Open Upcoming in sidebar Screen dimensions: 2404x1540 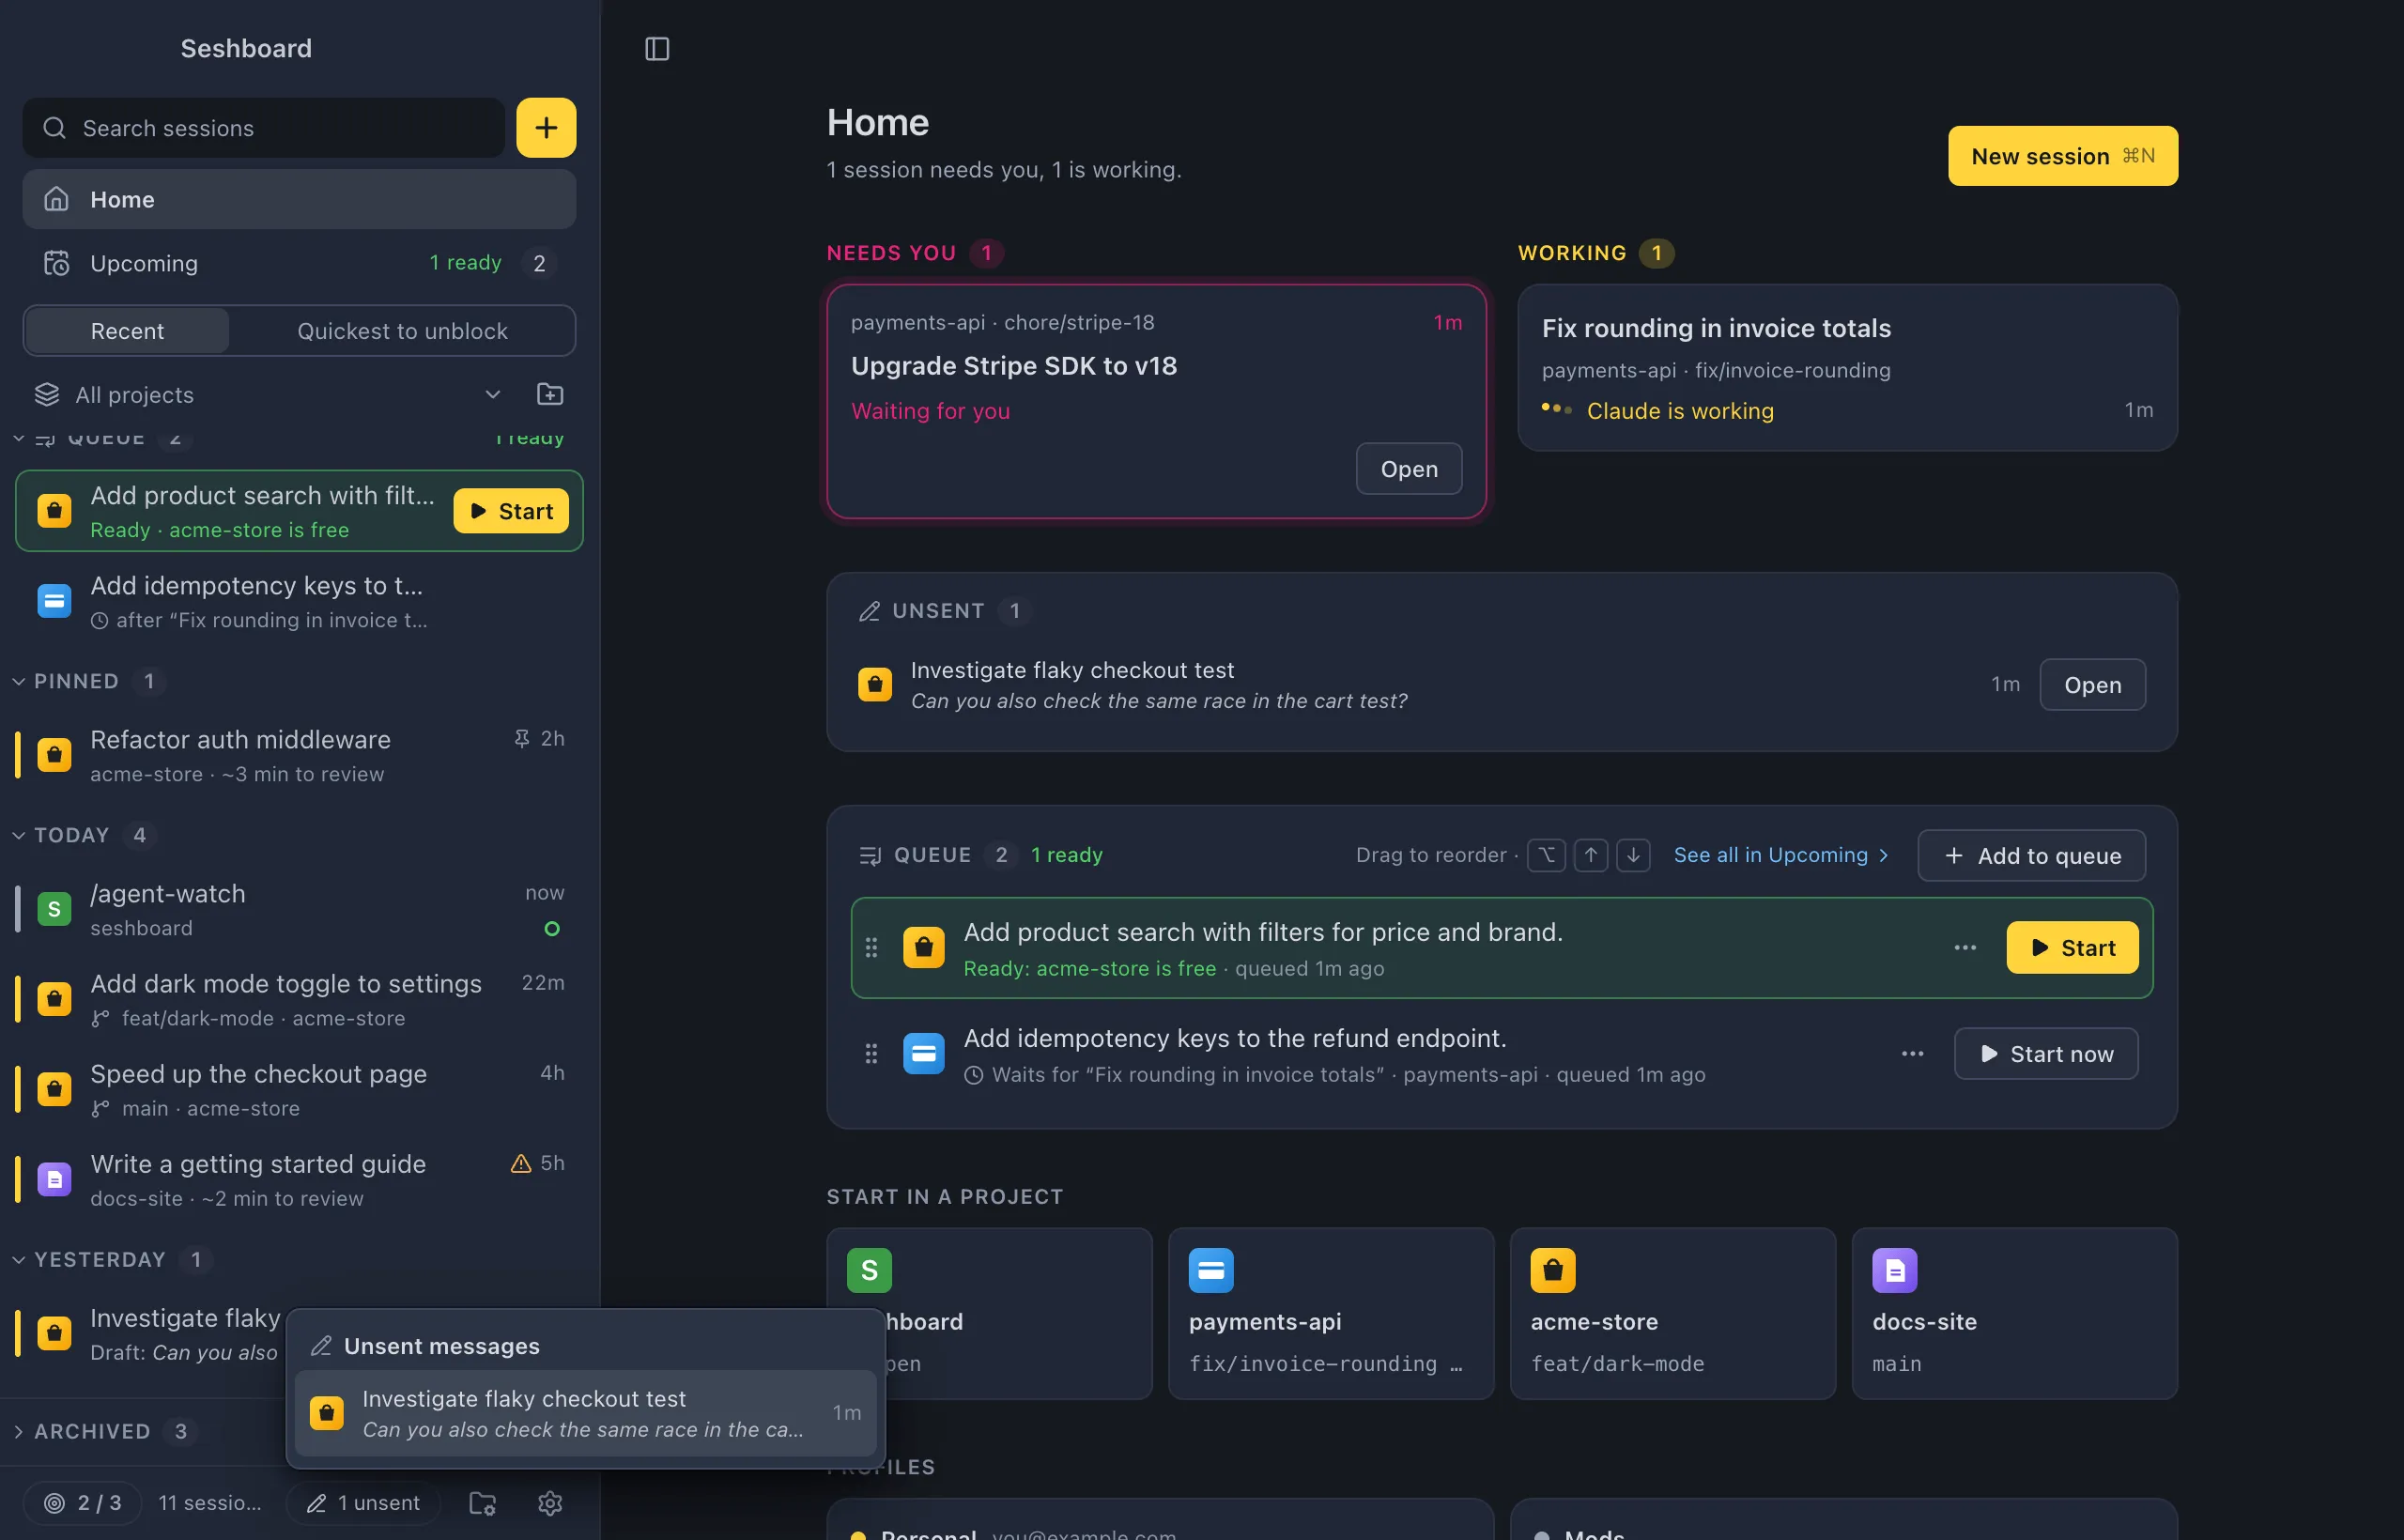[x=299, y=263]
